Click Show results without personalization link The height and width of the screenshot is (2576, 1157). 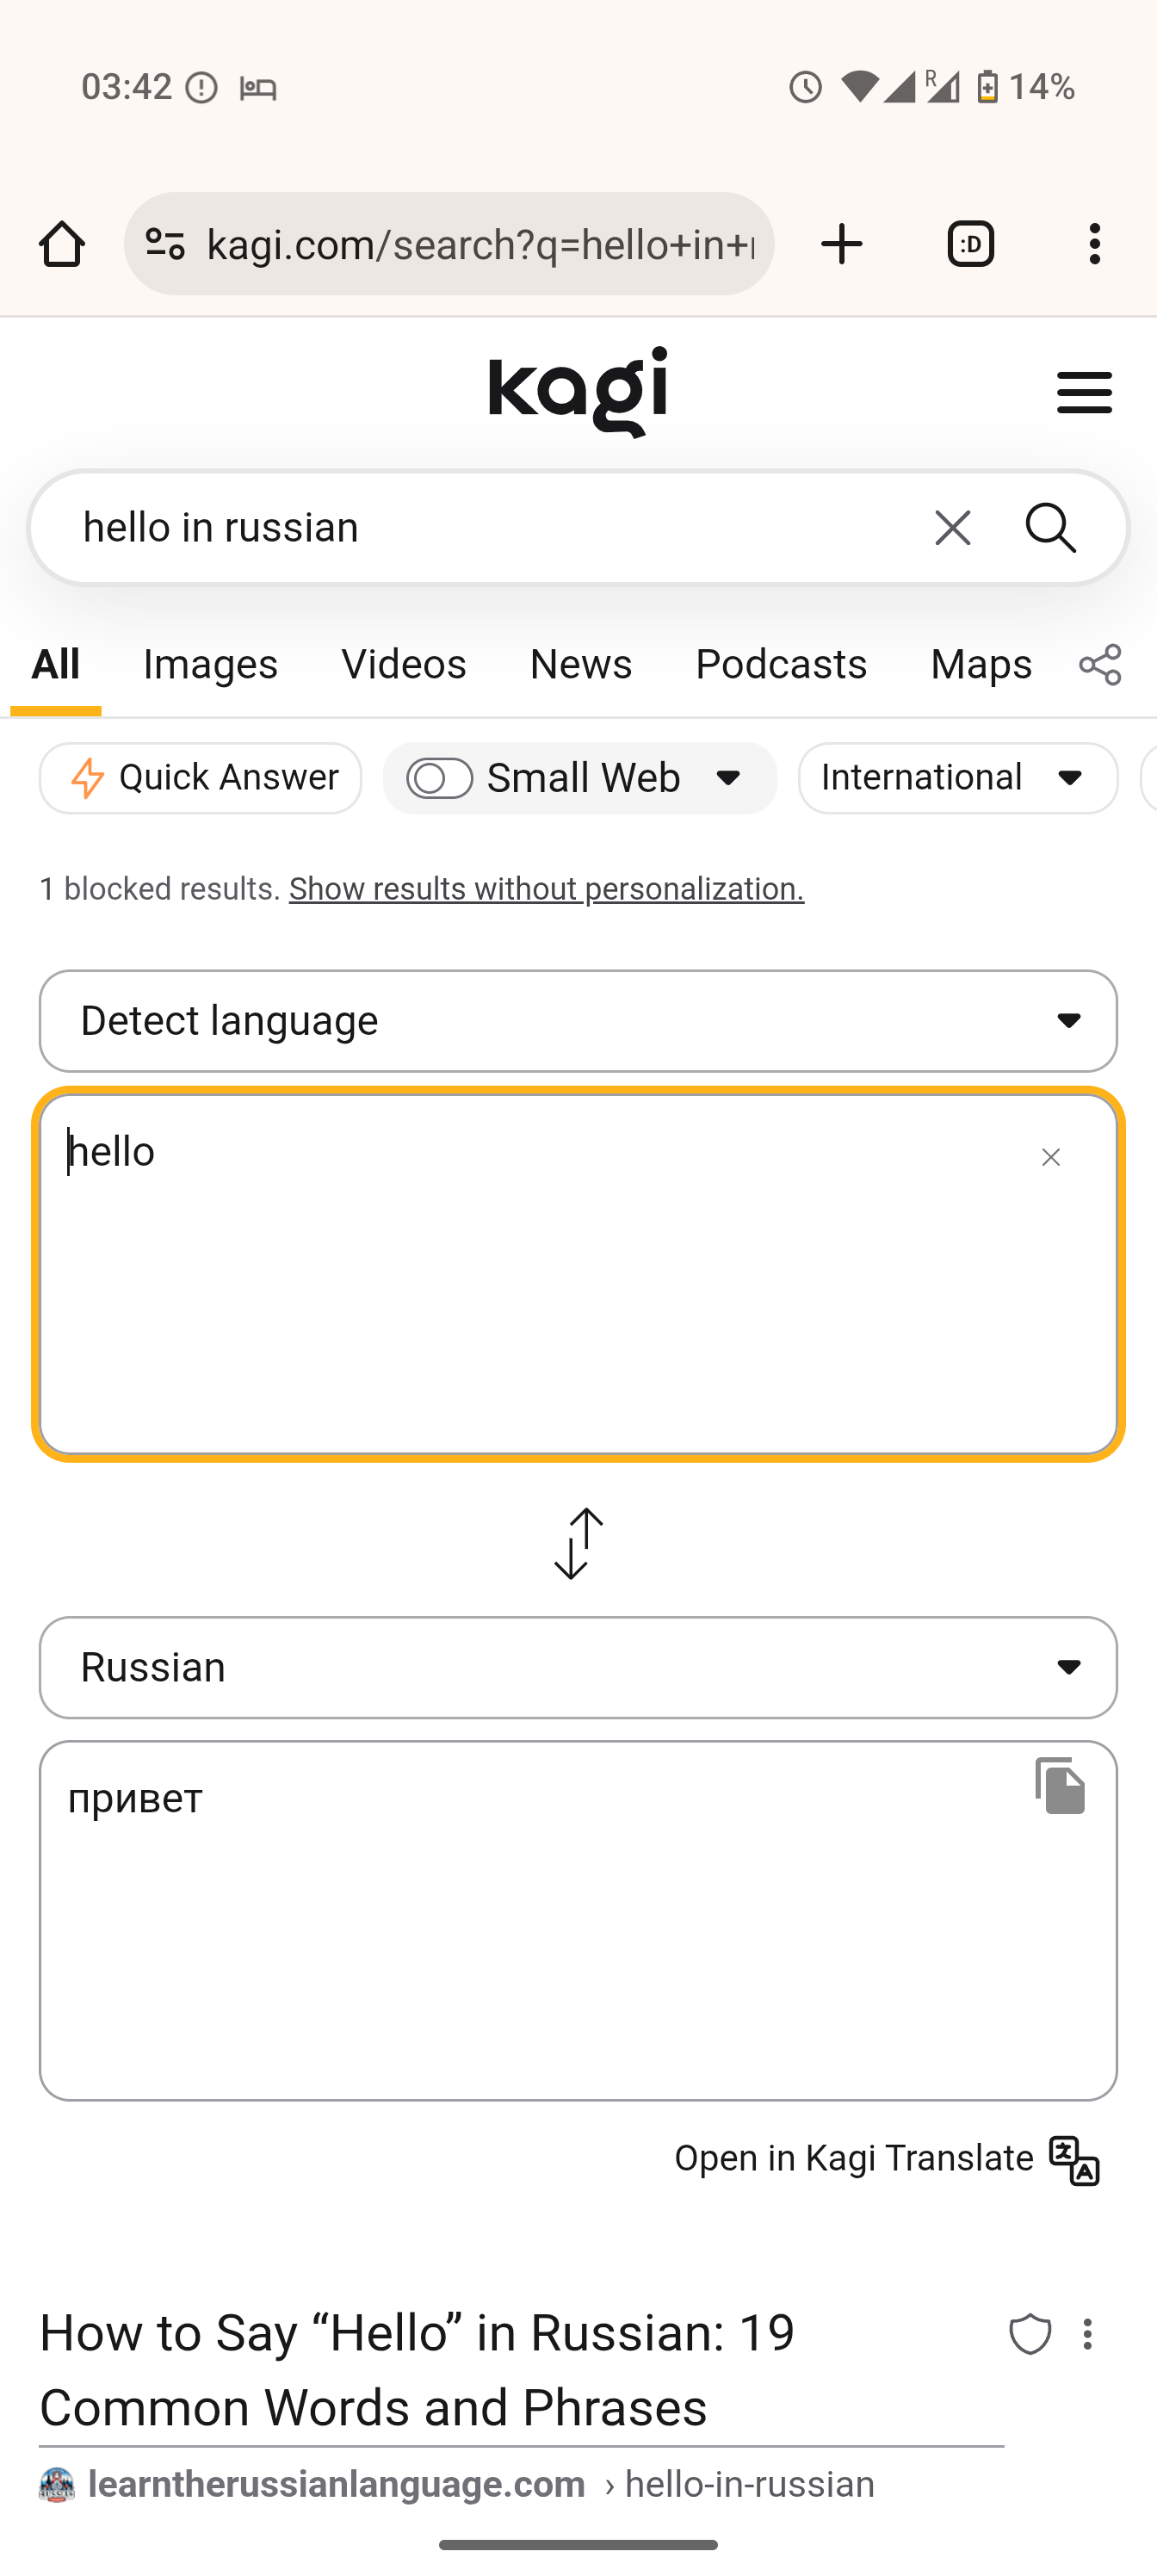click(546, 888)
